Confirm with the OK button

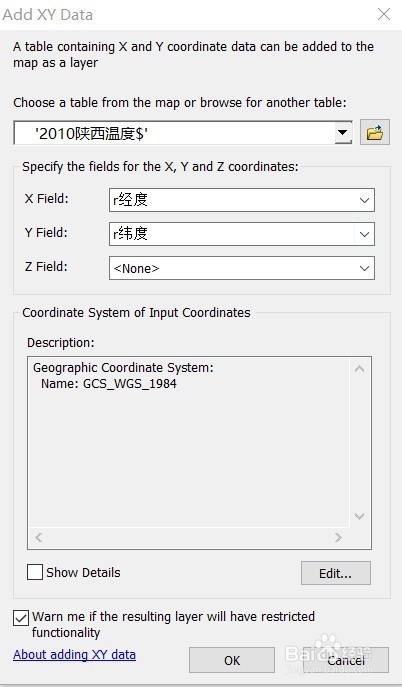click(x=232, y=660)
